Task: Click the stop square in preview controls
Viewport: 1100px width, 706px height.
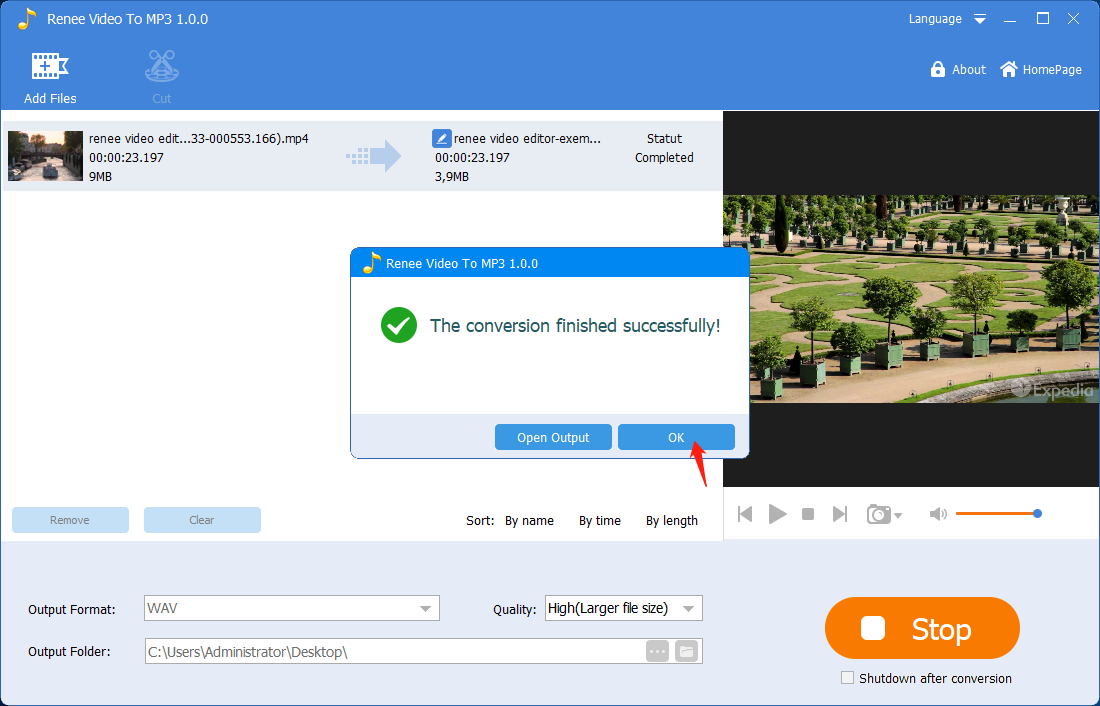Action: [808, 514]
